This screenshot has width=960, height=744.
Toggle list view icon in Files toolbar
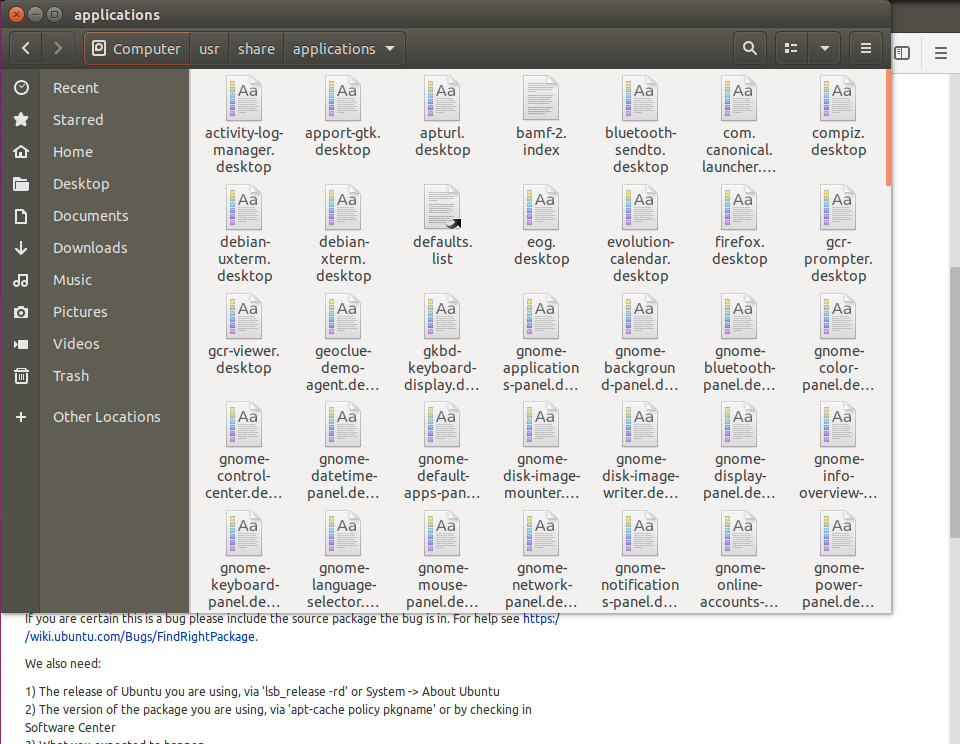(x=791, y=48)
